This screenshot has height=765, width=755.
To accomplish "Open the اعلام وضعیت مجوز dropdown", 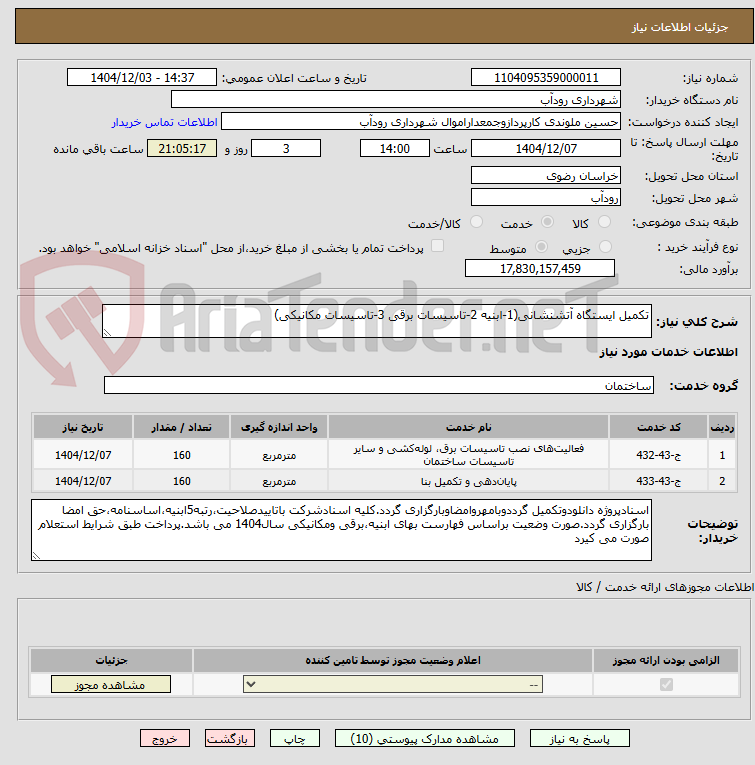I will click(393, 684).
